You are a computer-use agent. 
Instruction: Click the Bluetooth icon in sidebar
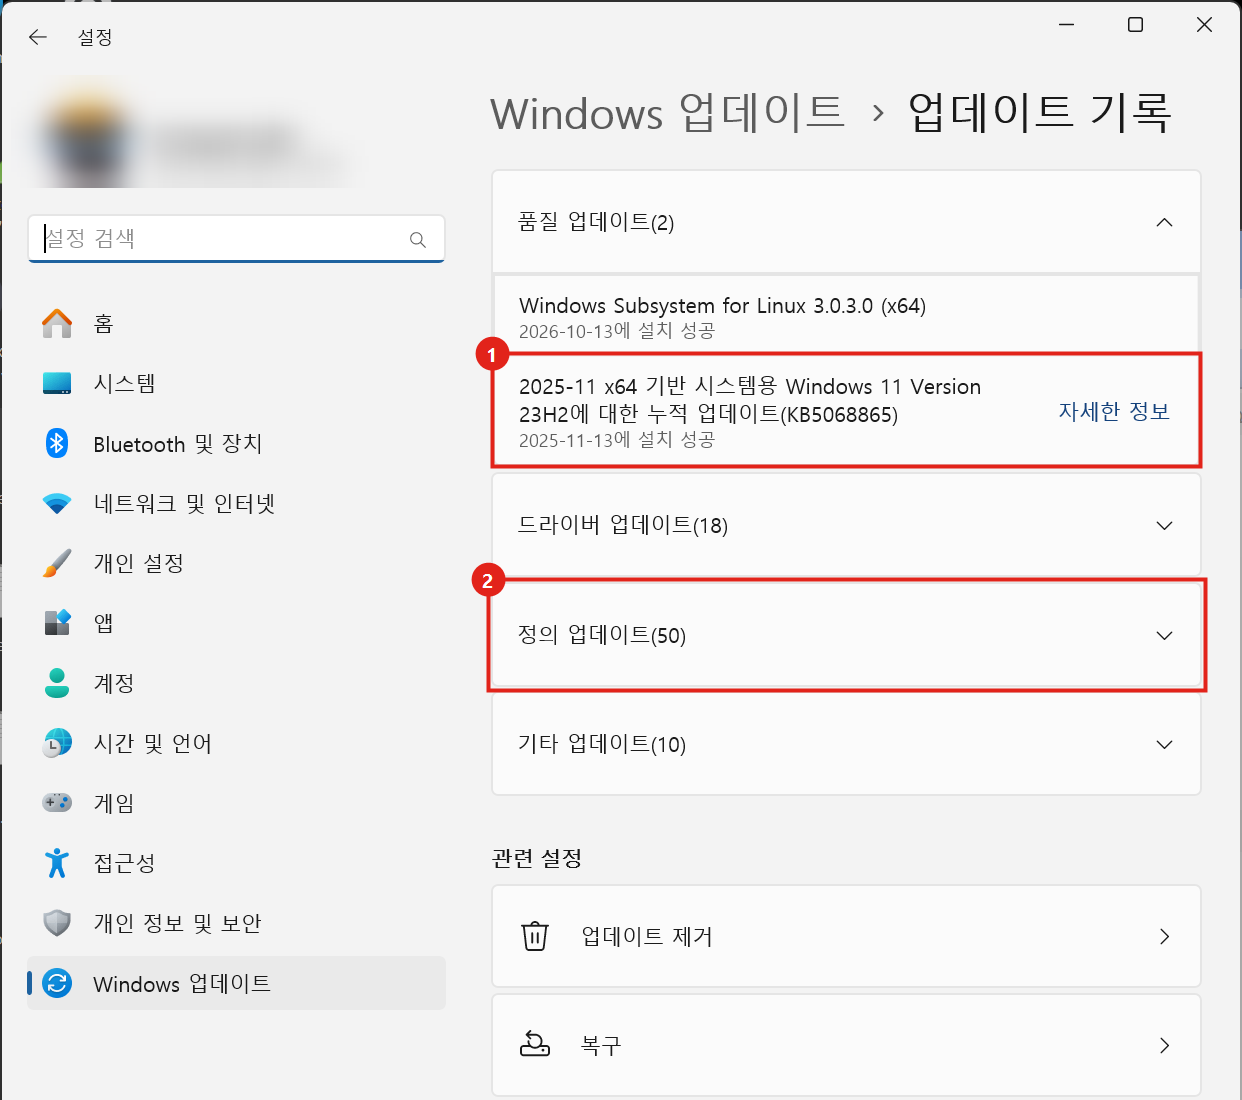coord(57,443)
